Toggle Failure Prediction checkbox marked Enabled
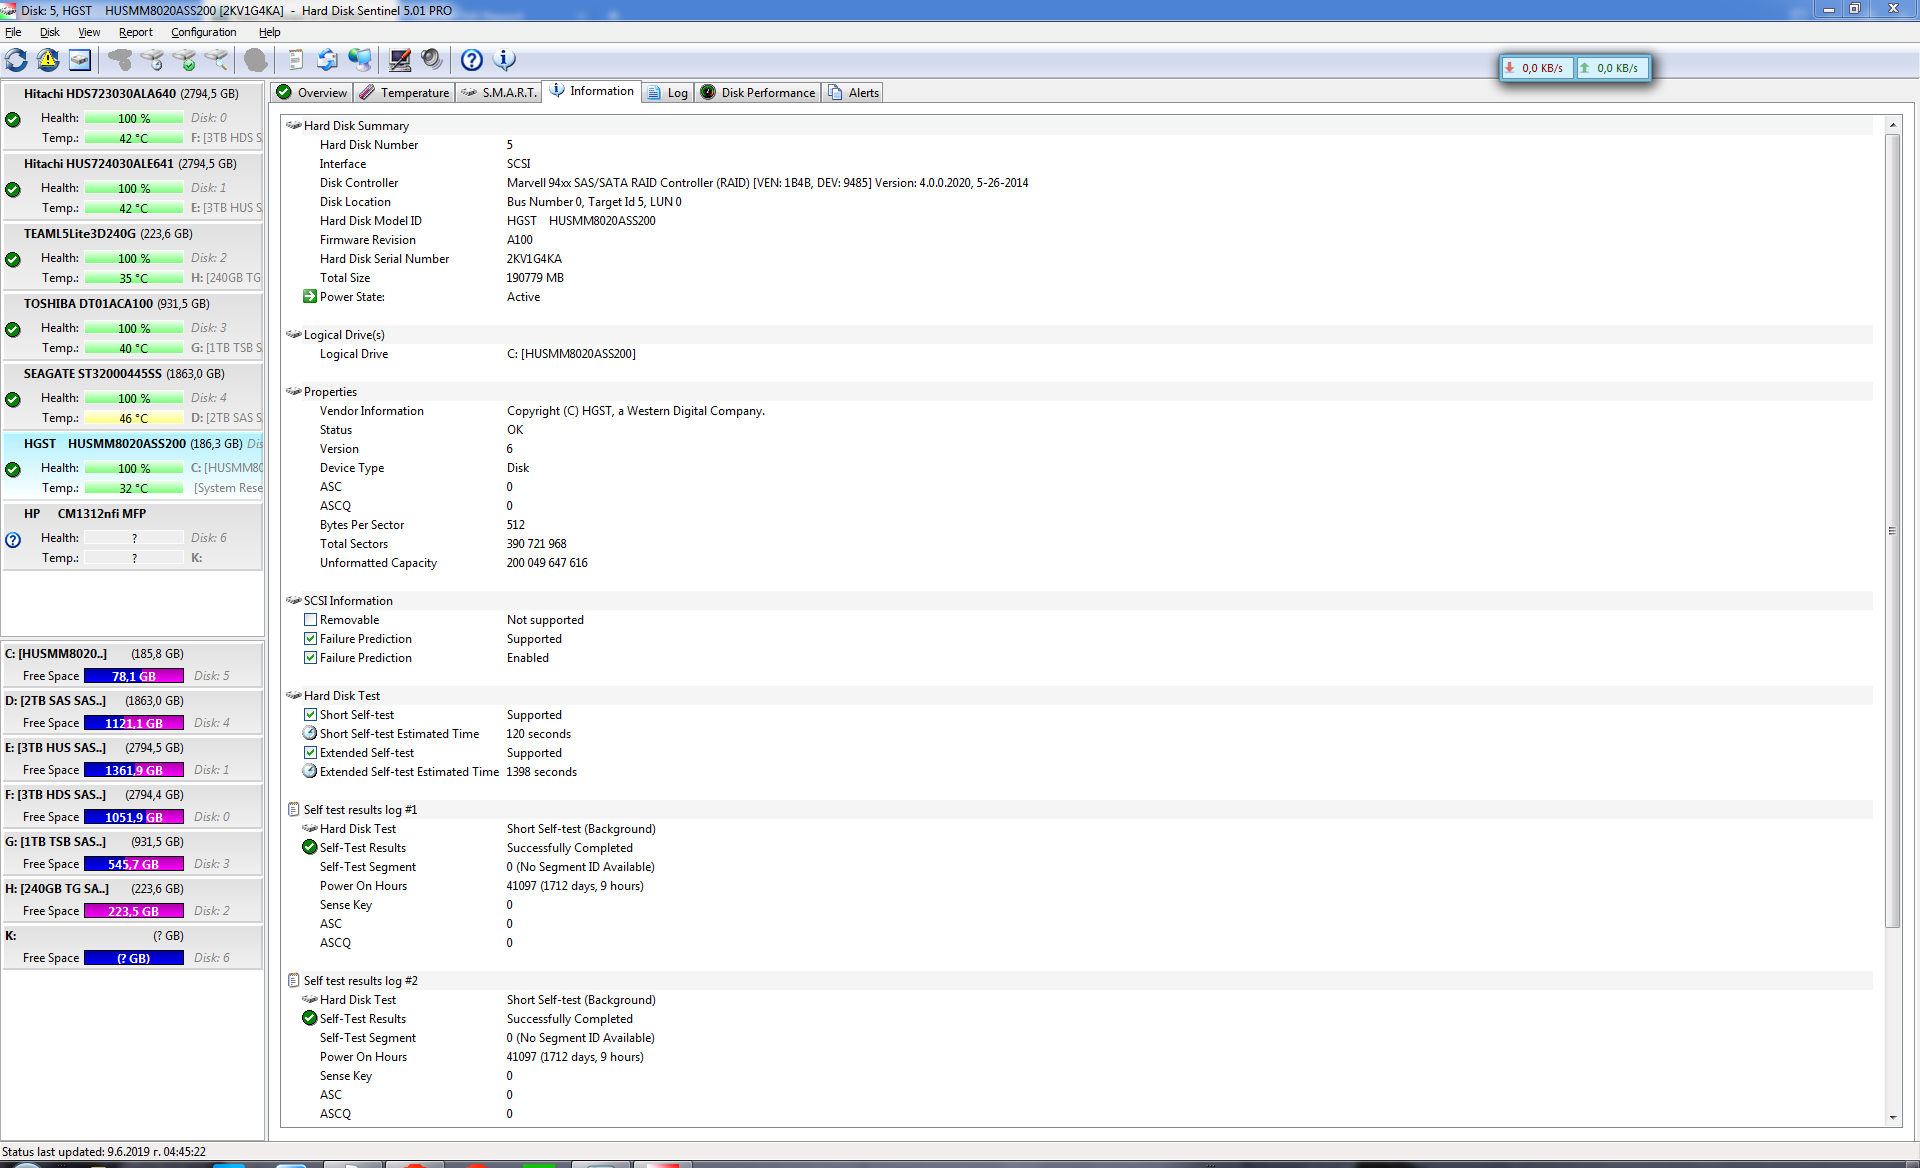 click(x=310, y=657)
